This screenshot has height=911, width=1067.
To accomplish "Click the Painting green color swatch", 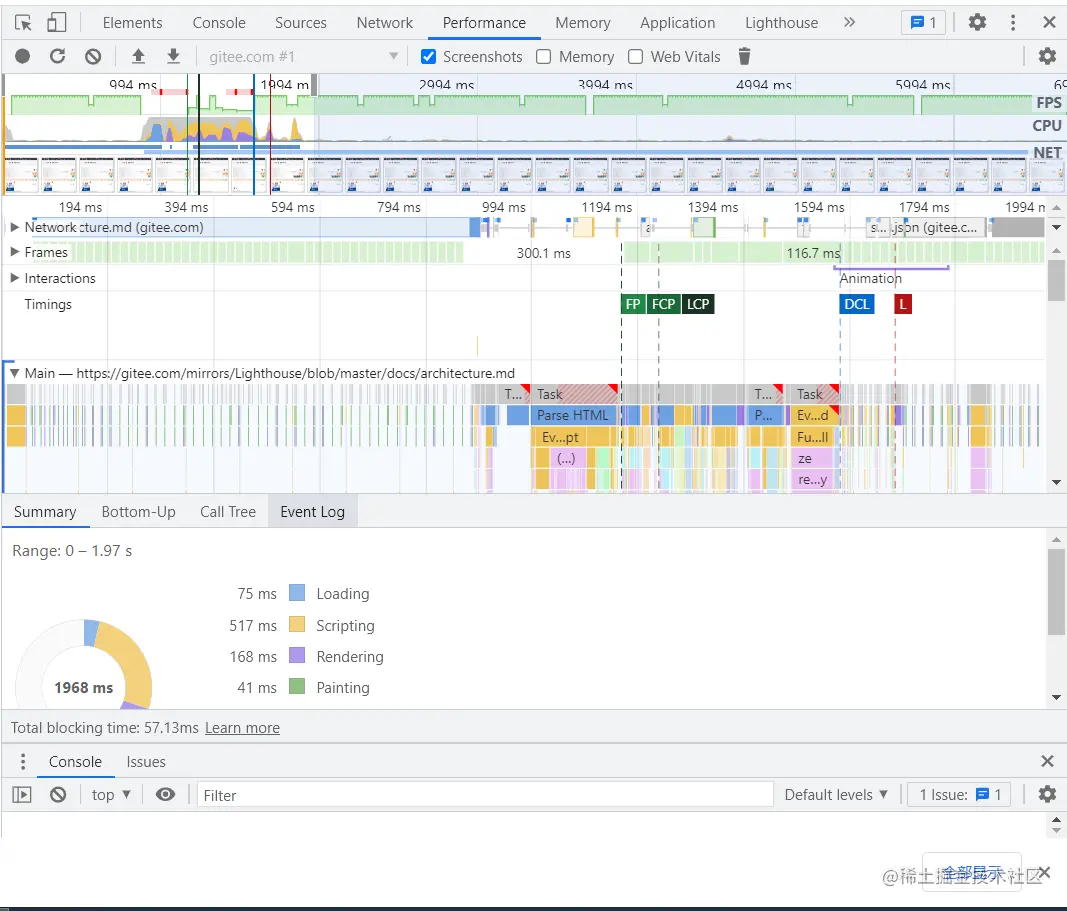I will click(x=297, y=686).
